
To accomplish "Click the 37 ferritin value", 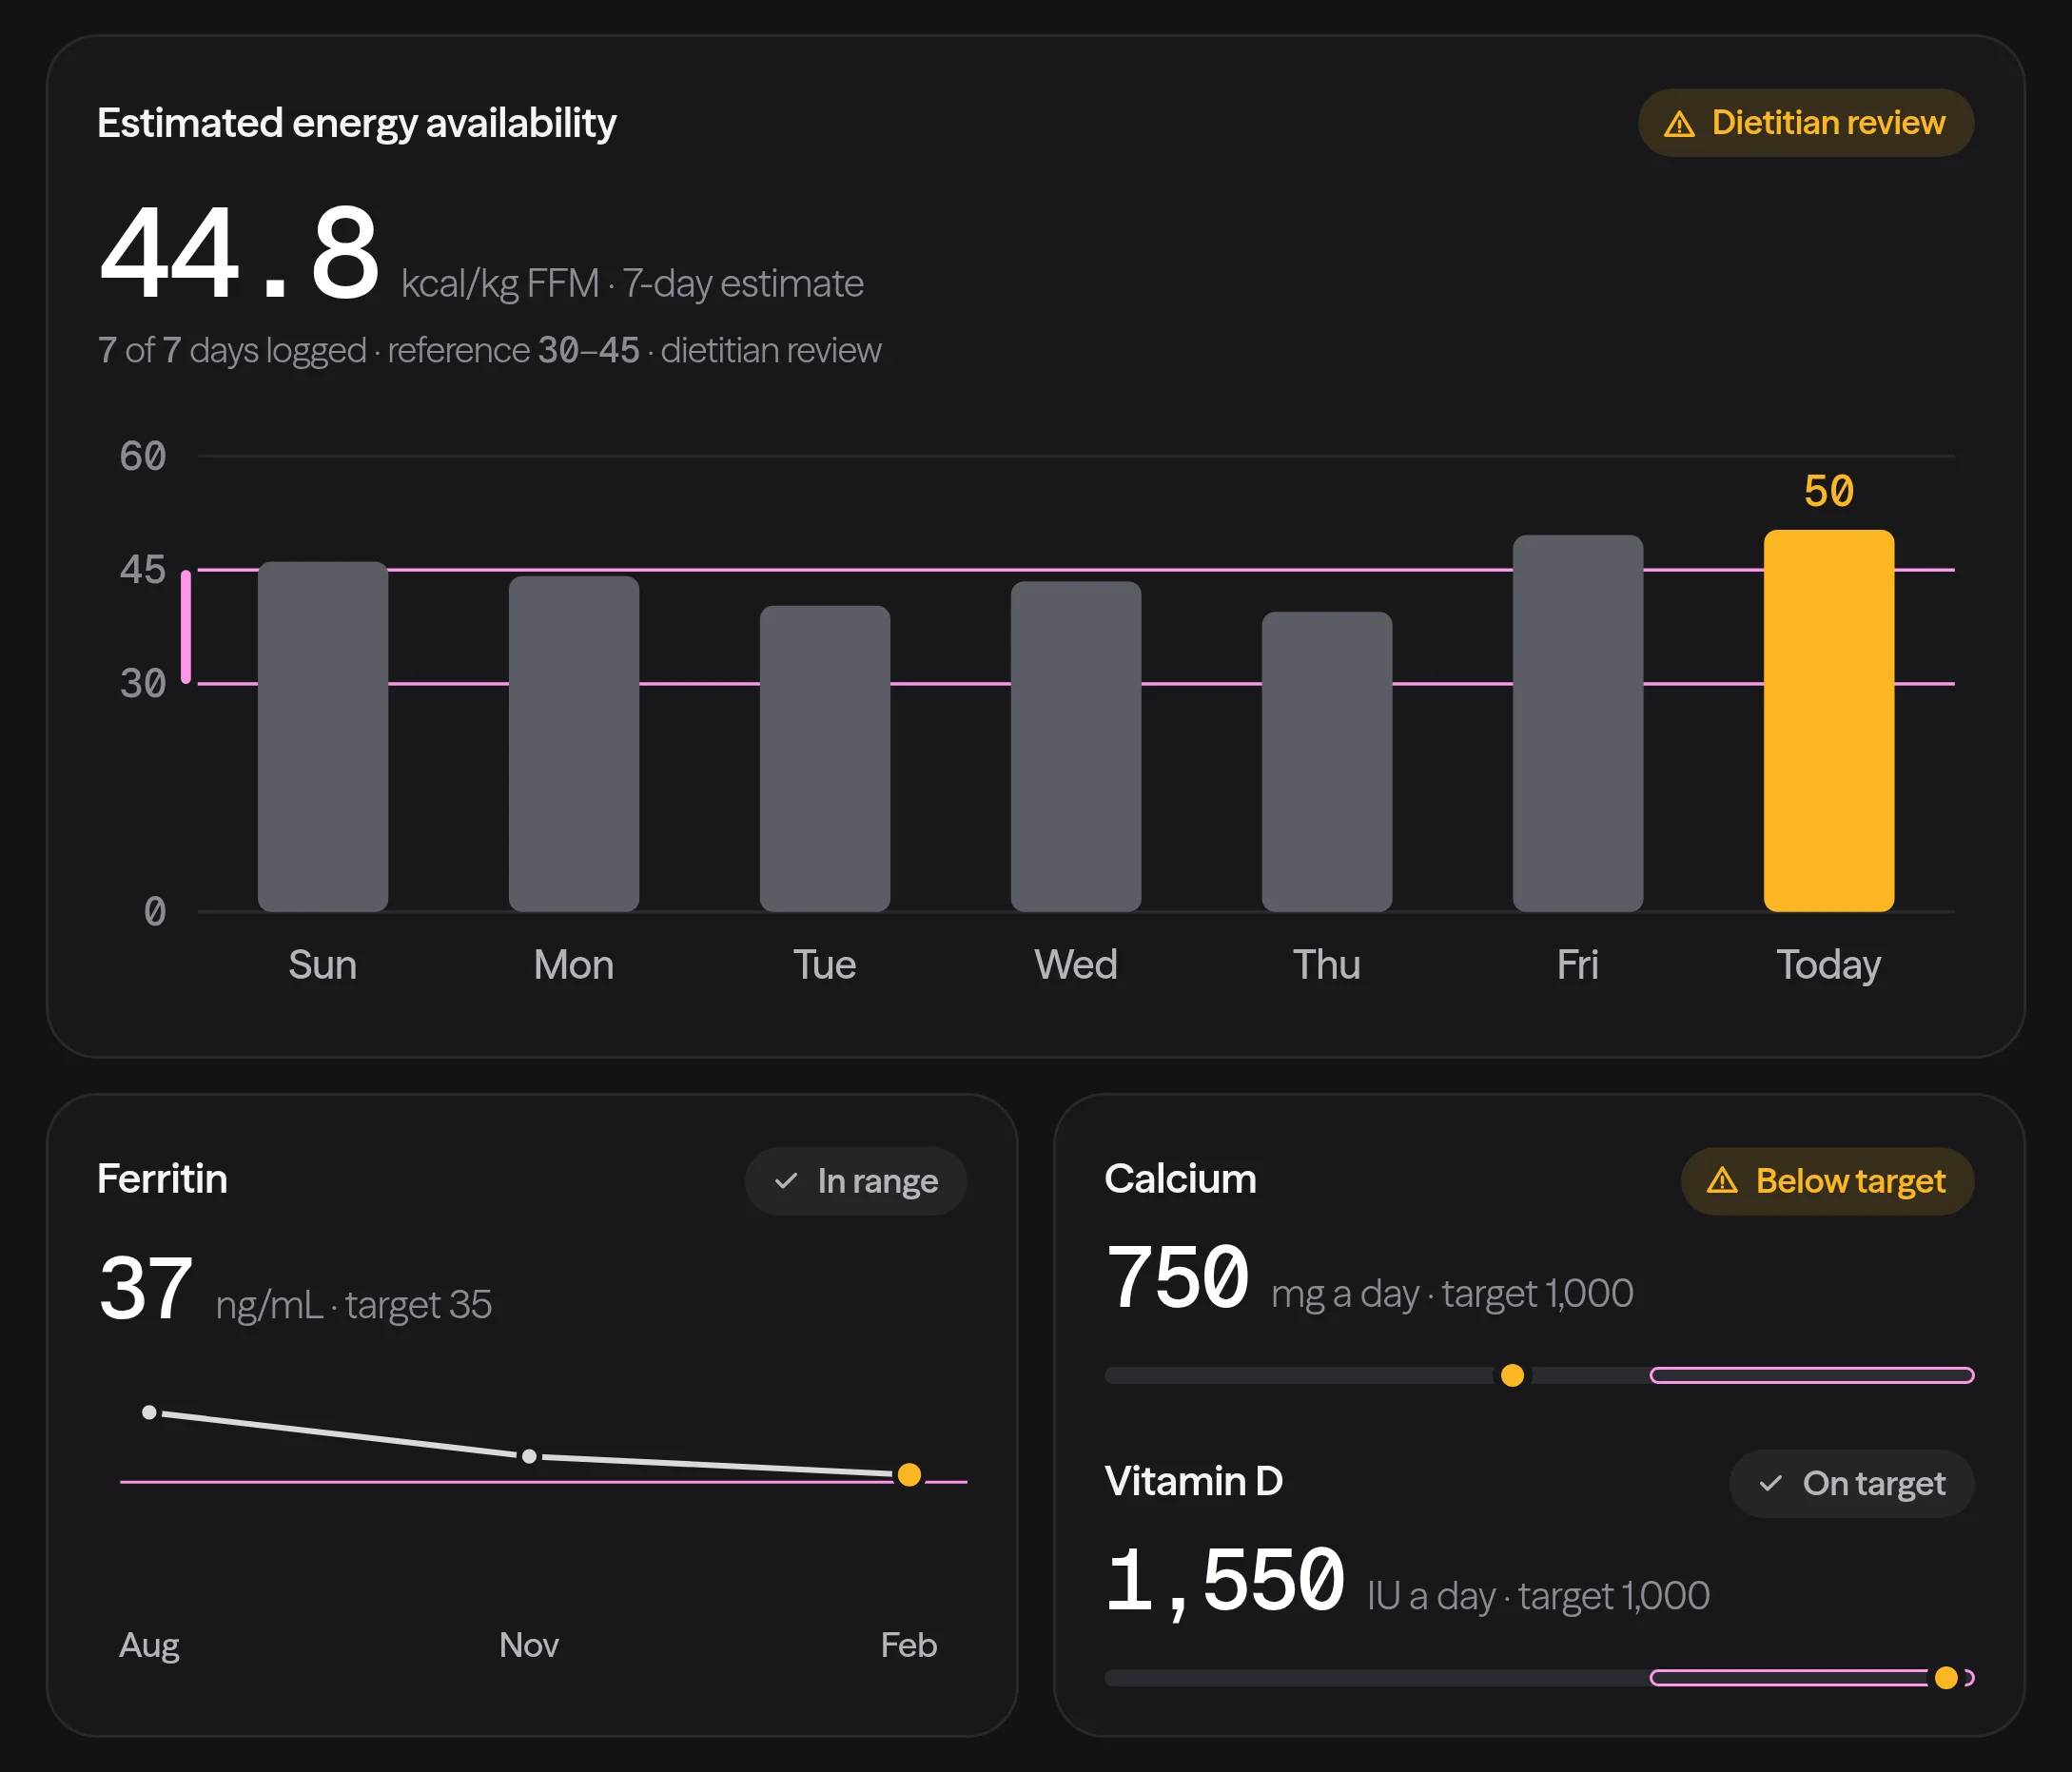I will (x=146, y=1288).
